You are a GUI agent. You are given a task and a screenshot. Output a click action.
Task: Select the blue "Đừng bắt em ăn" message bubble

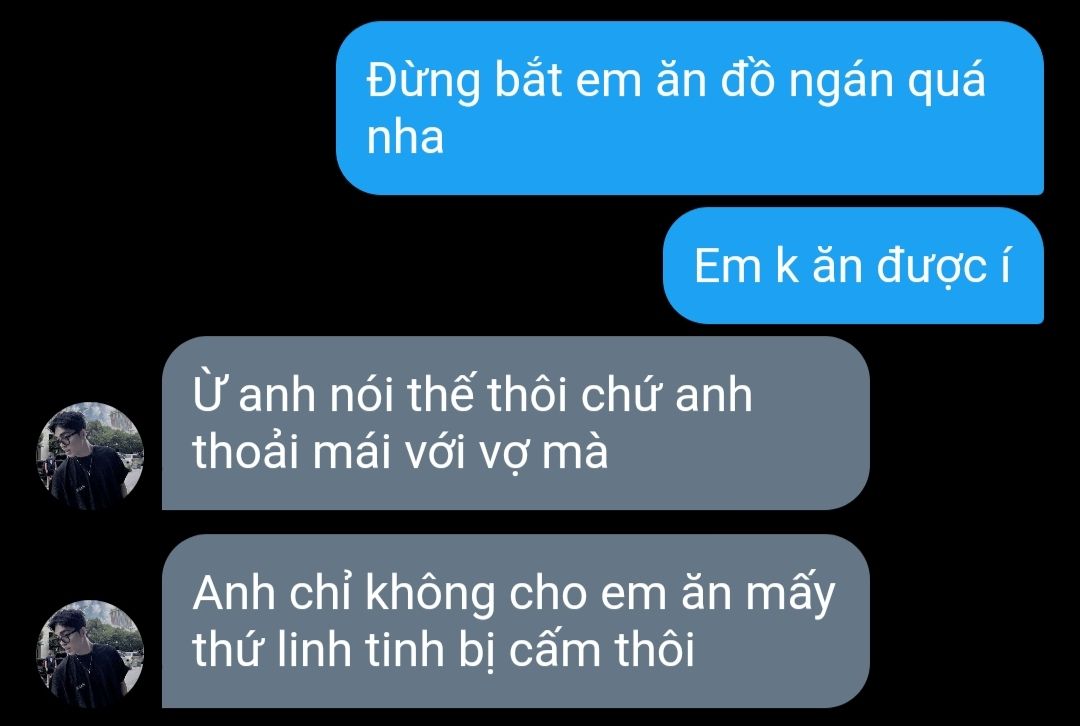pos(689,108)
